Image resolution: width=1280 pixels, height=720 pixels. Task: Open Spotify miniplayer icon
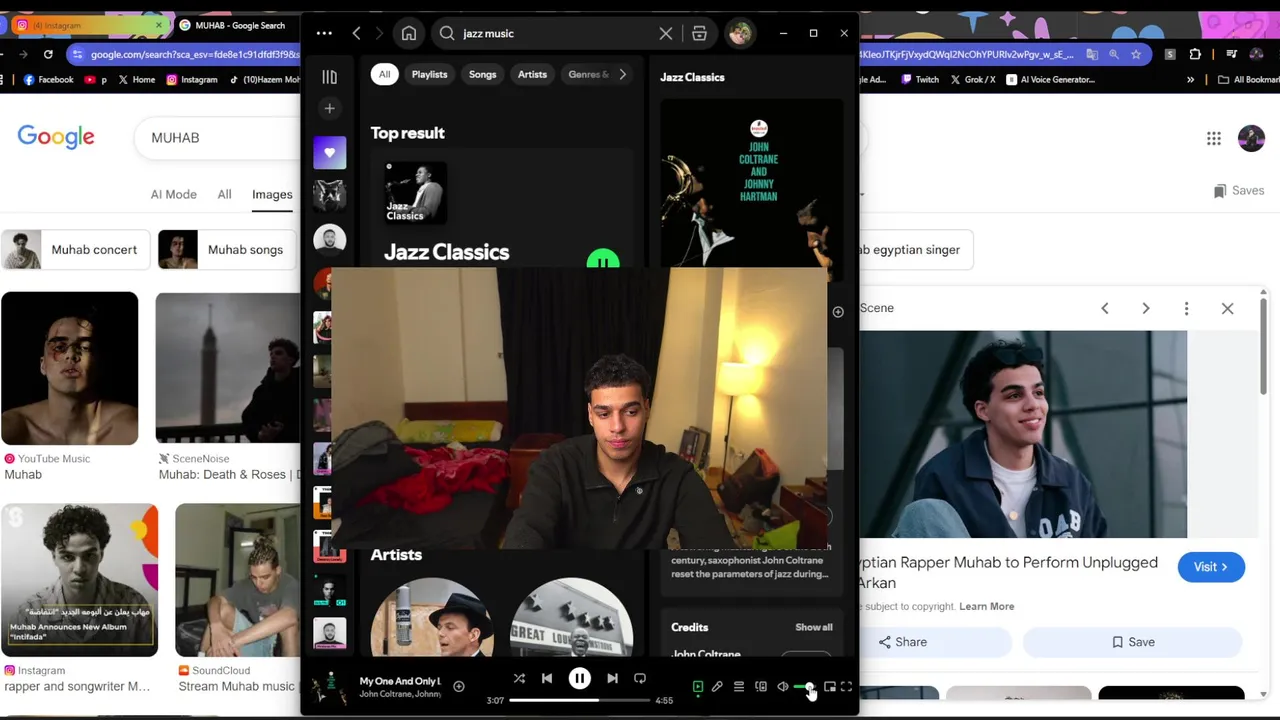coord(829,686)
